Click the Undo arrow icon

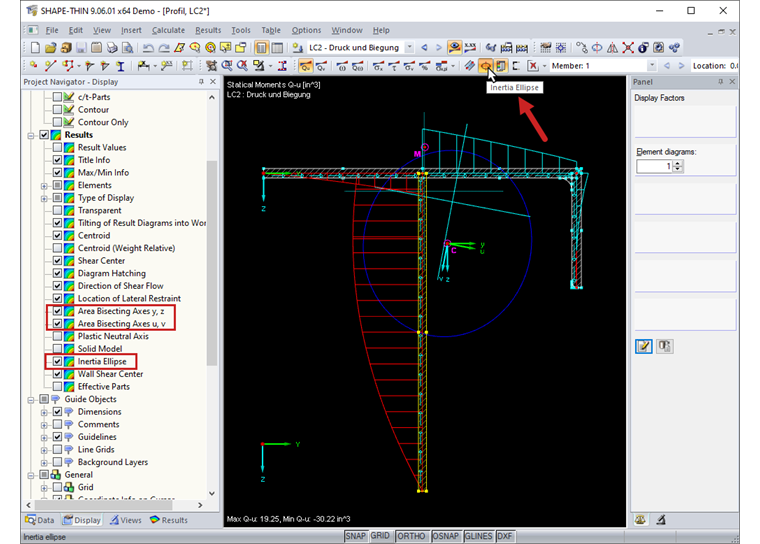(x=149, y=47)
